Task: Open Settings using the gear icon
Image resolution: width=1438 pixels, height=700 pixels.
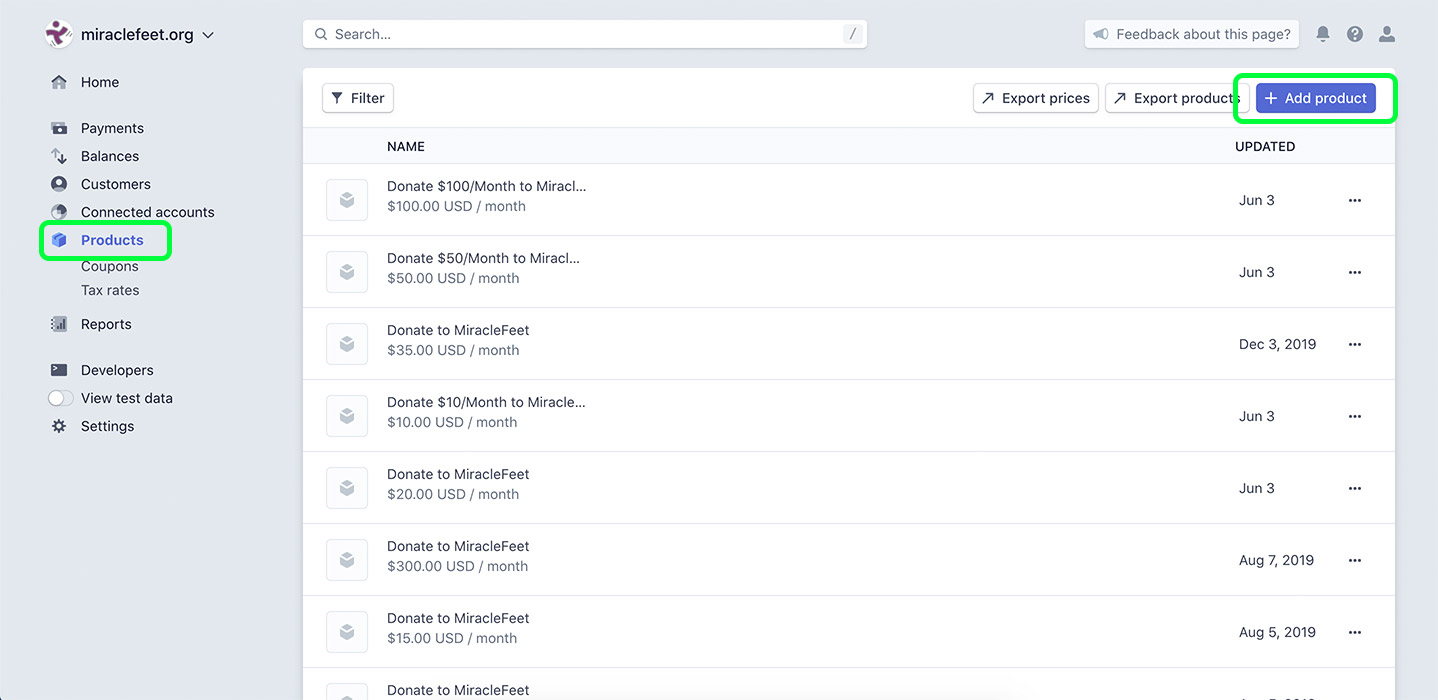Action: coord(59,426)
